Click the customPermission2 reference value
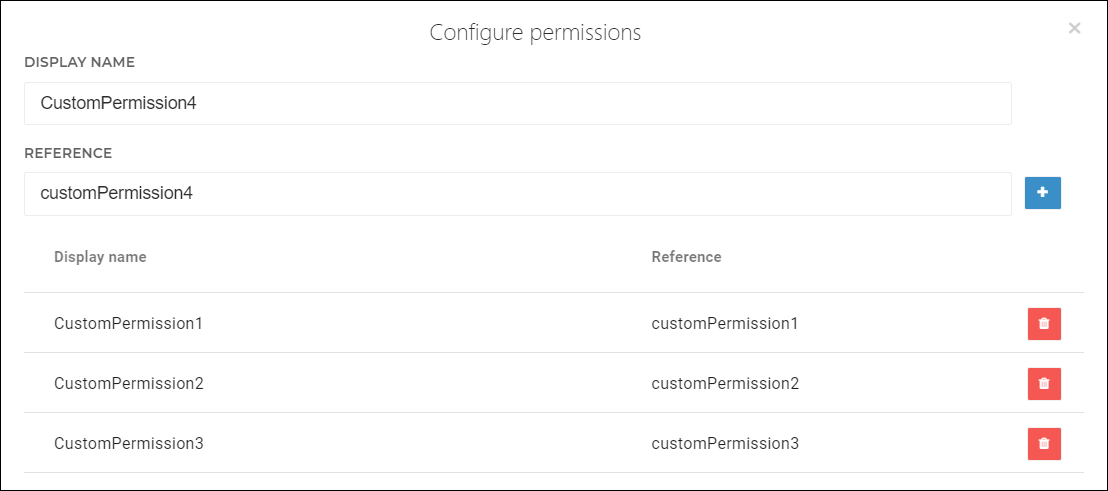Image resolution: width=1108 pixels, height=491 pixels. point(725,384)
